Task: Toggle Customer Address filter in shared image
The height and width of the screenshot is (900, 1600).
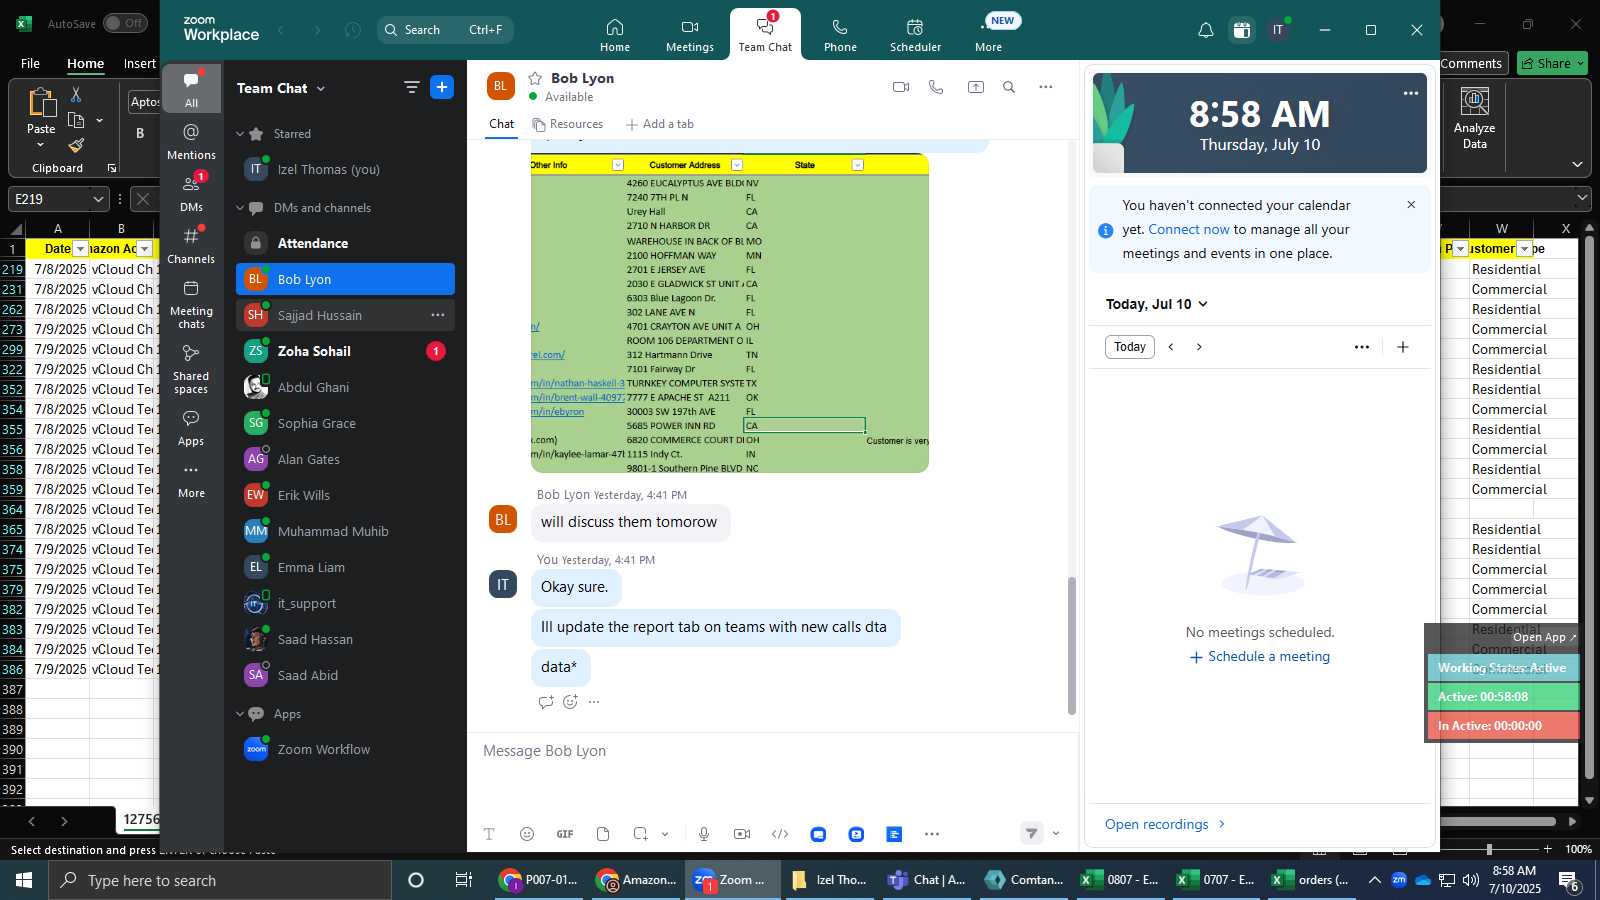Action: point(737,165)
